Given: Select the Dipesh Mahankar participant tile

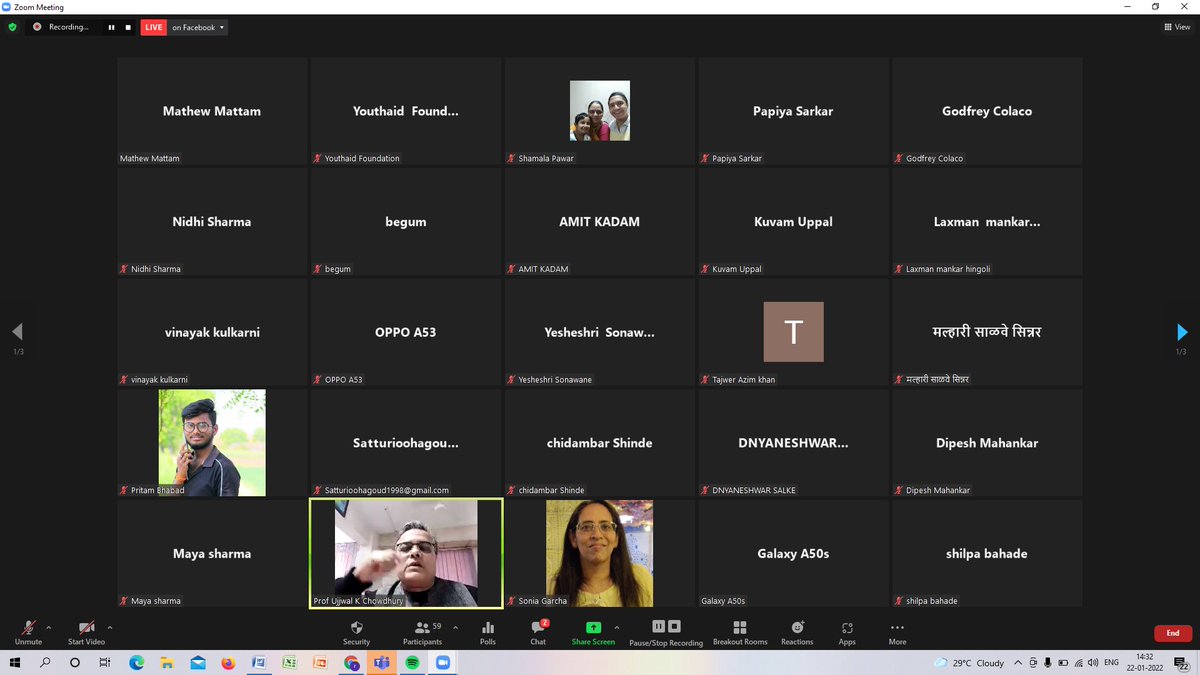Looking at the screenshot, I should click(x=987, y=442).
